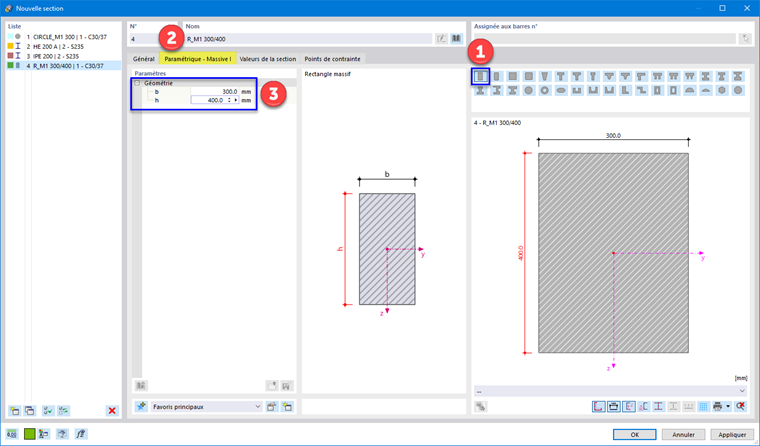Click the save favorite icon right of Favoris principaux
This screenshot has width=760, height=446.
pyautogui.click(x=271, y=407)
